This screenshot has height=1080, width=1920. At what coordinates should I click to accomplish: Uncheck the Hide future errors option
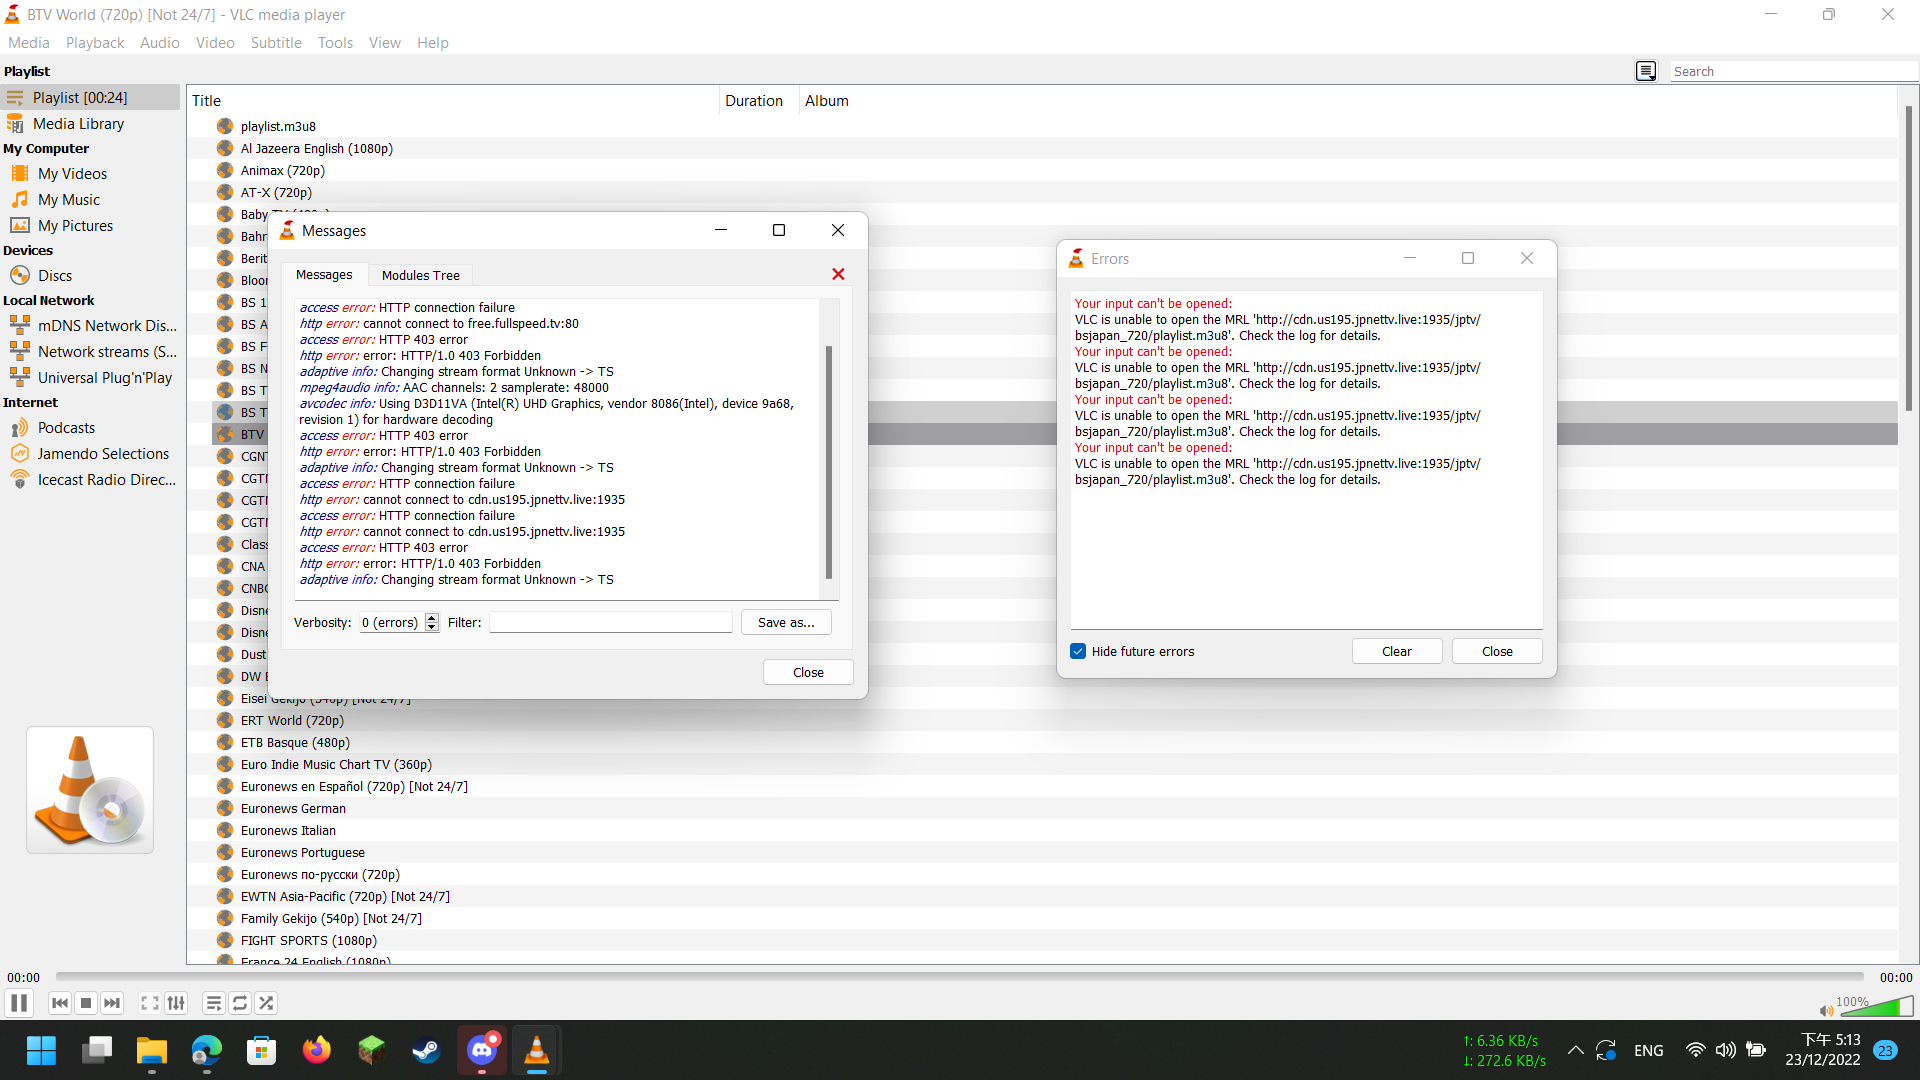click(x=1078, y=651)
